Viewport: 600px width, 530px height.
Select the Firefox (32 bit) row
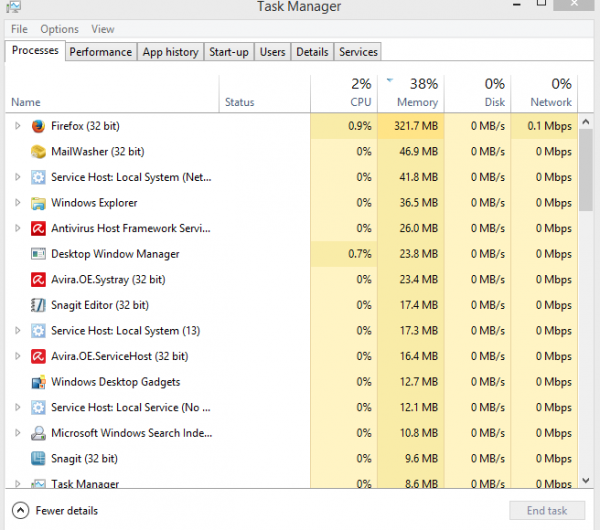pyautogui.click(x=291, y=126)
